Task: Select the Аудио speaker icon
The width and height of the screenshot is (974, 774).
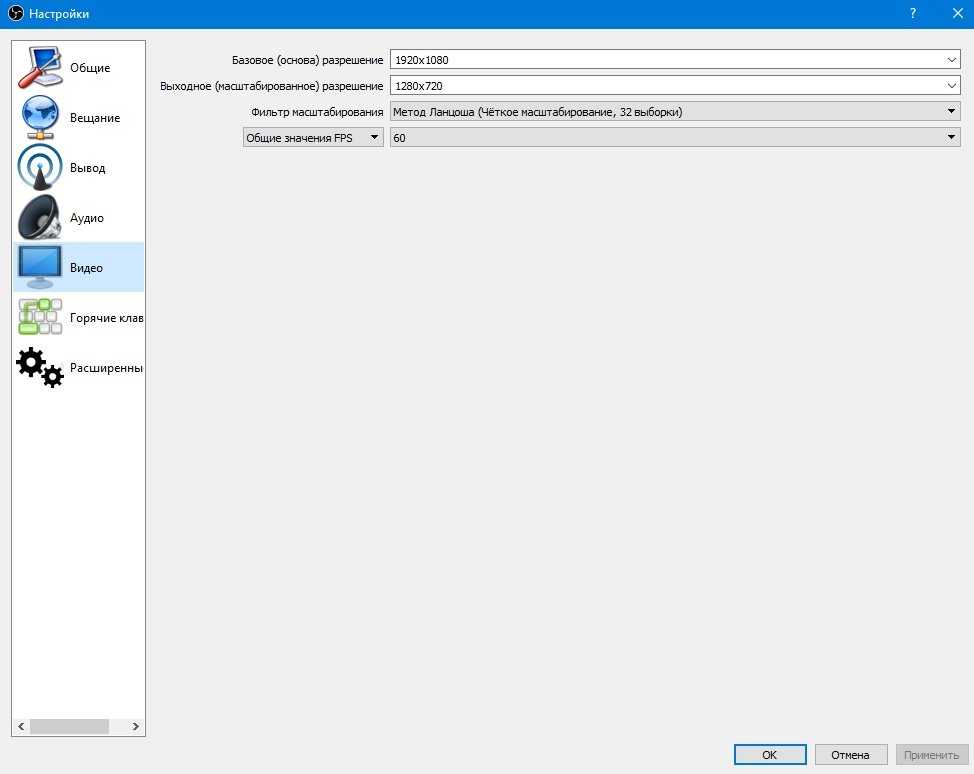Action: pos(40,217)
